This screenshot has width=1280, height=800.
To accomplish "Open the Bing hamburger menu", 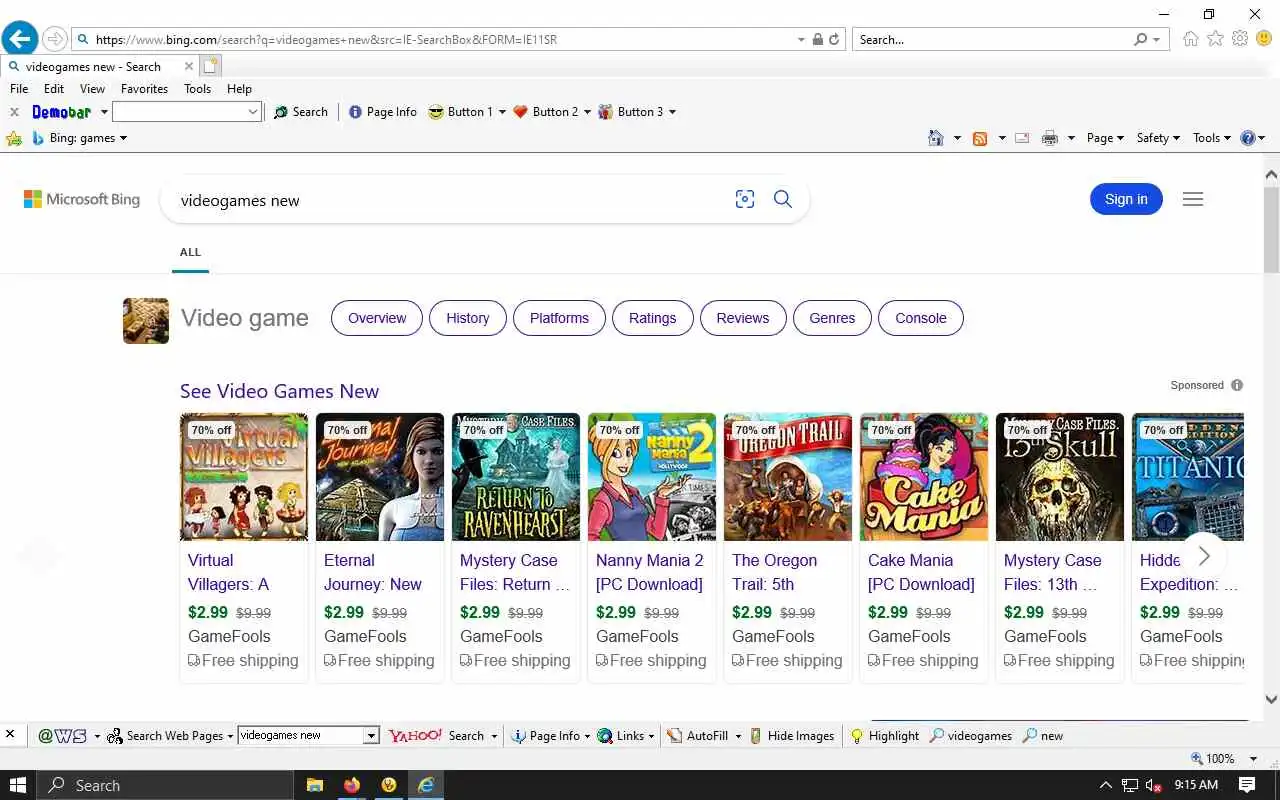I will coord(1192,199).
